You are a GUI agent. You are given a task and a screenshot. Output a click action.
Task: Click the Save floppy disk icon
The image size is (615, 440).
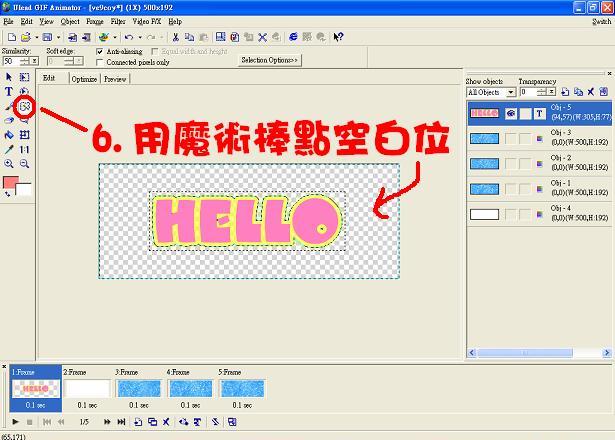click(48, 37)
